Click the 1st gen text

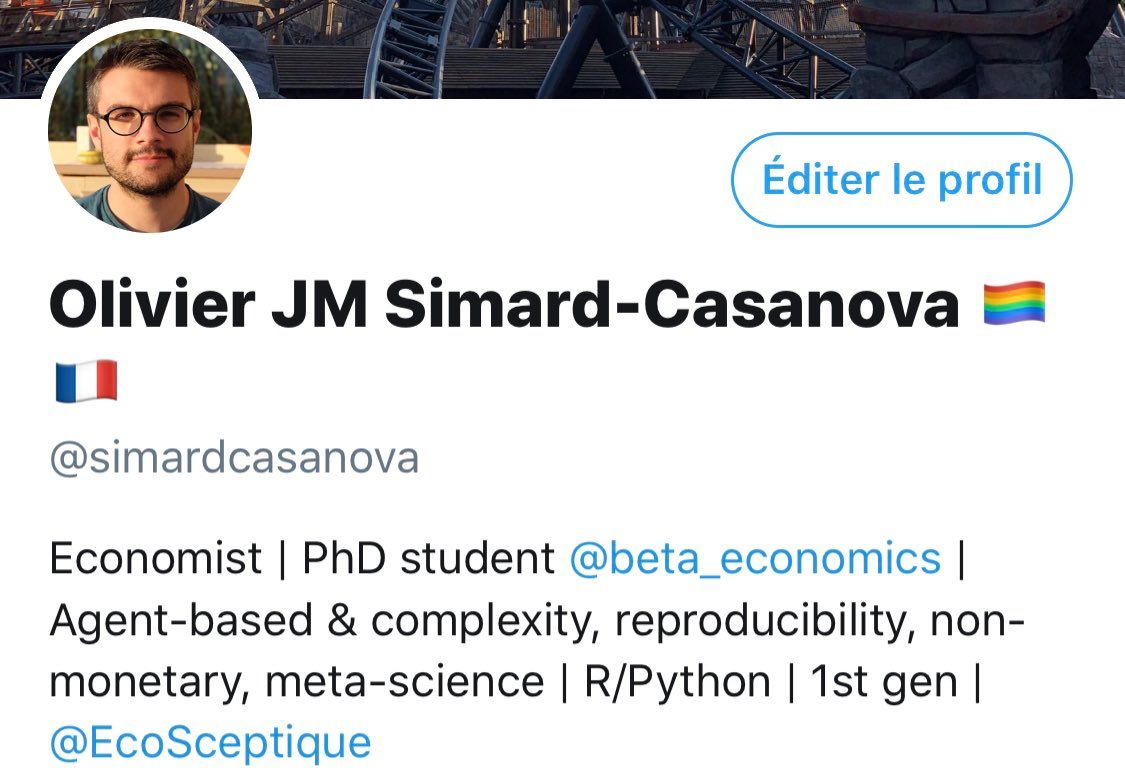tap(884, 681)
